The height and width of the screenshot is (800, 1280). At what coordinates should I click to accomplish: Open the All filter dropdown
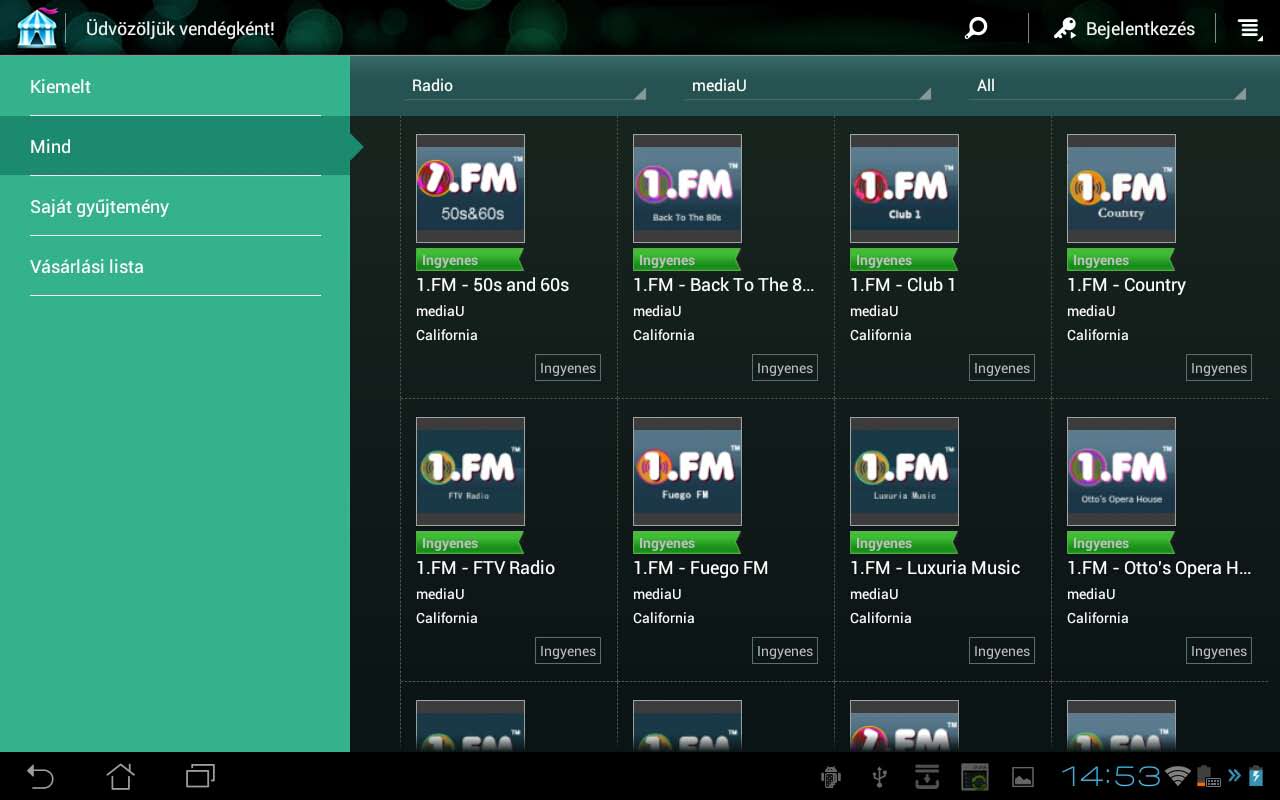1109,86
